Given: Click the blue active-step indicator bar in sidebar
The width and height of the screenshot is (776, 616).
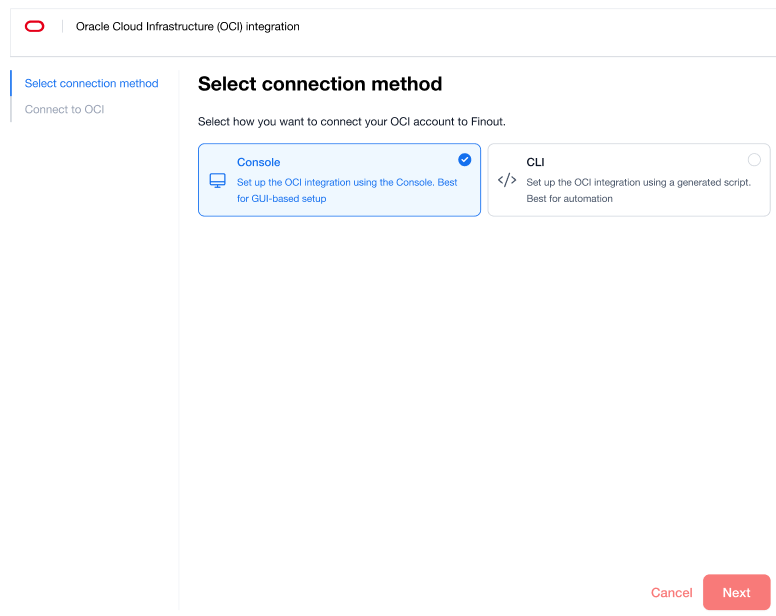Looking at the screenshot, I should (11, 84).
